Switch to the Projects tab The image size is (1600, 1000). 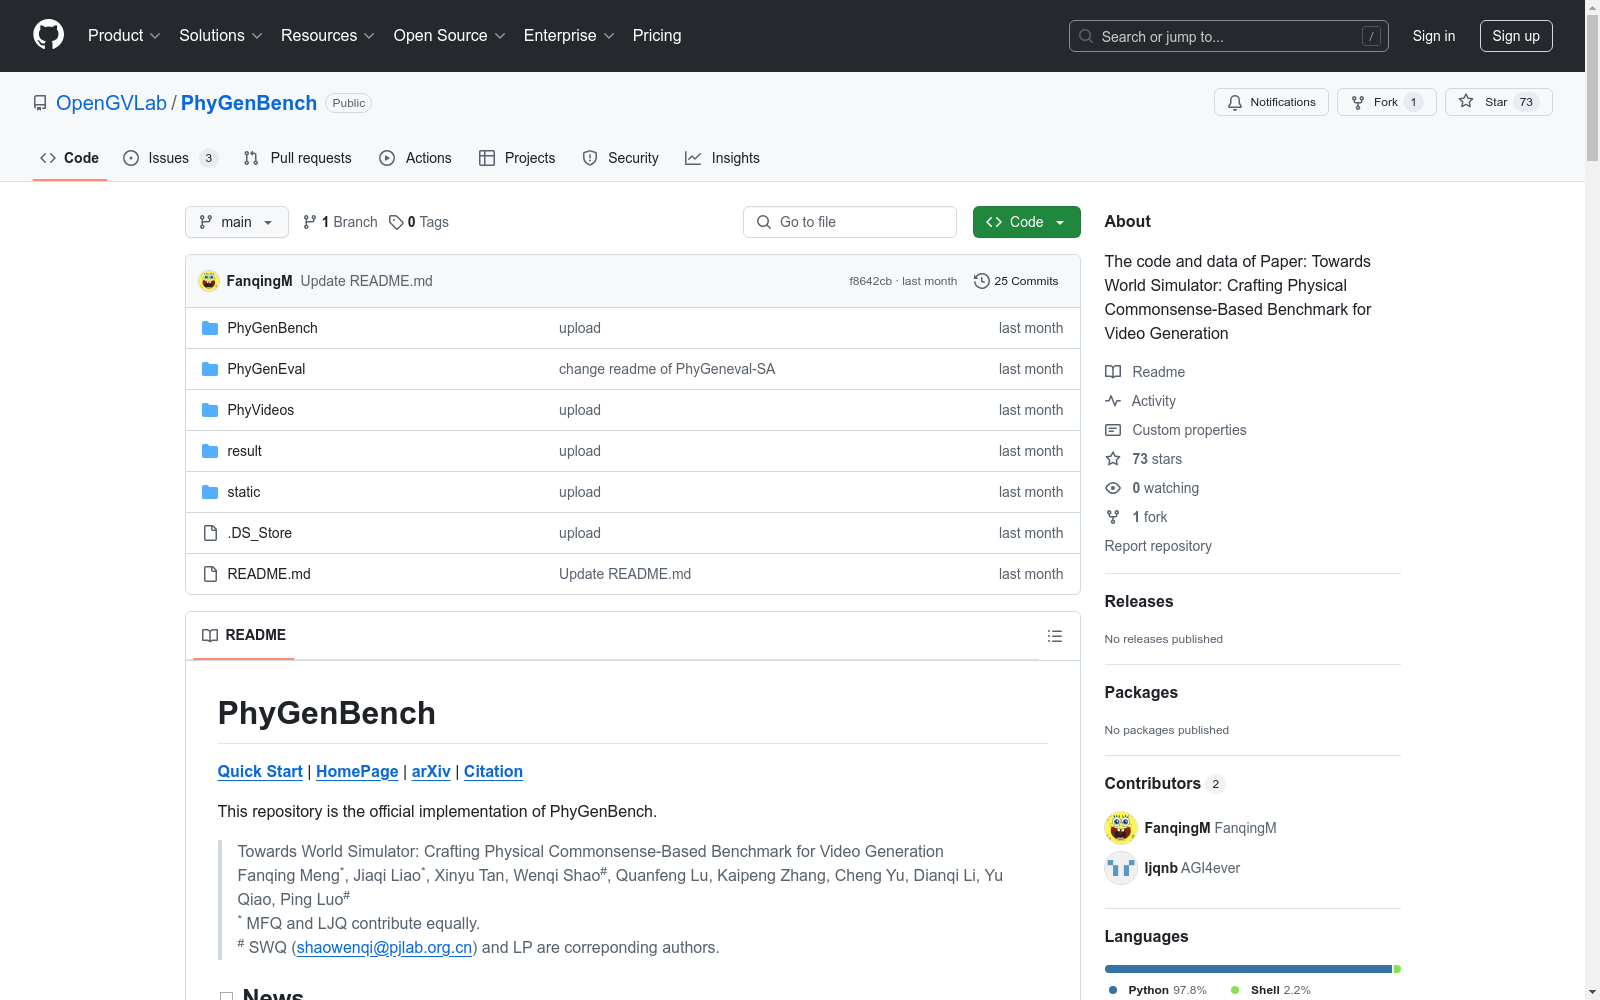tap(517, 158)
